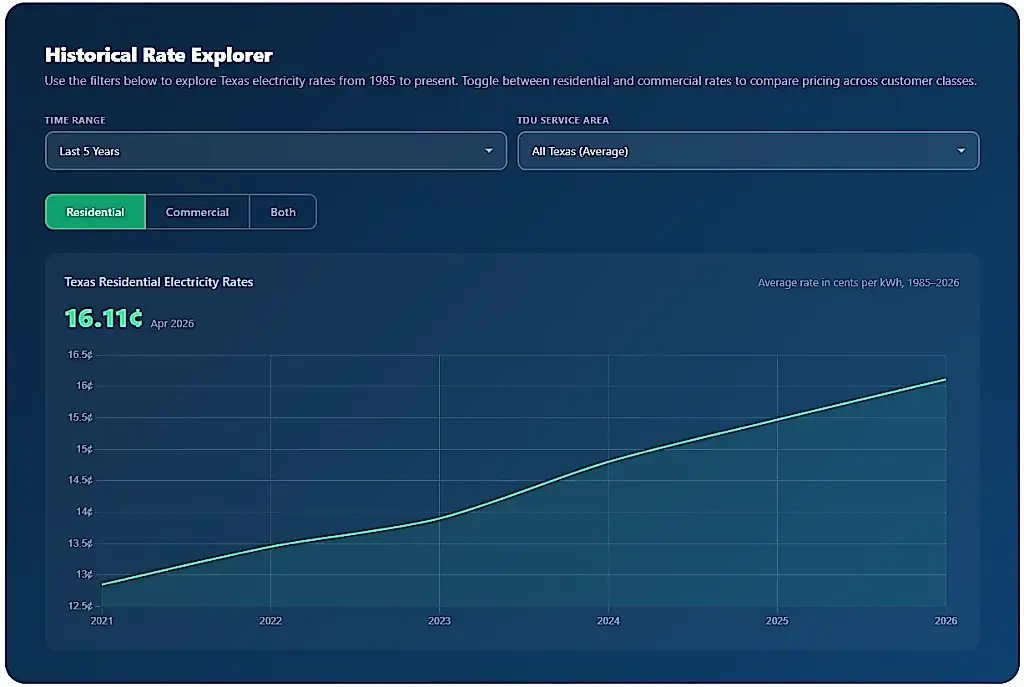This screenshot has width=1024, height=687.
Task: Click the 2021 x-axis label
Action: 102,620
